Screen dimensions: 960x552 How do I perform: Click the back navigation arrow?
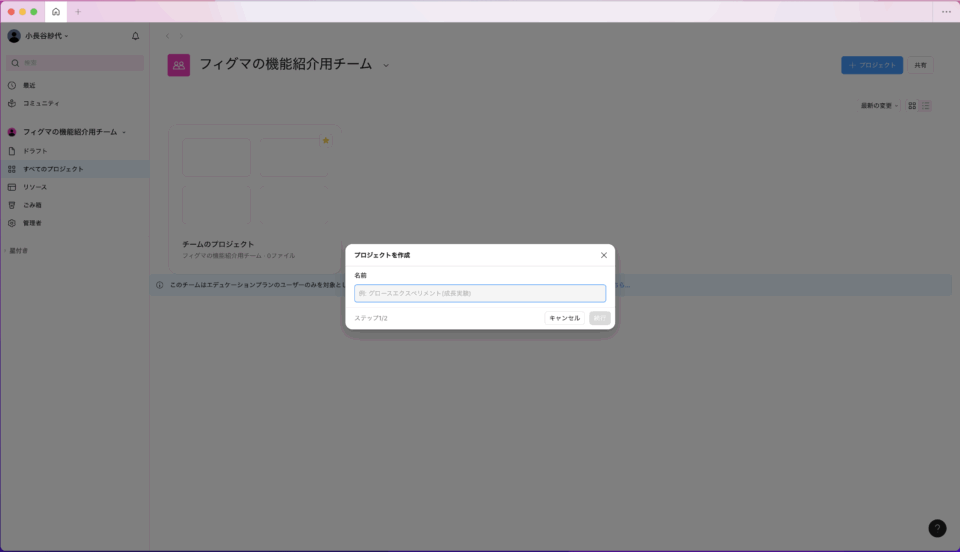coord(167,36)
